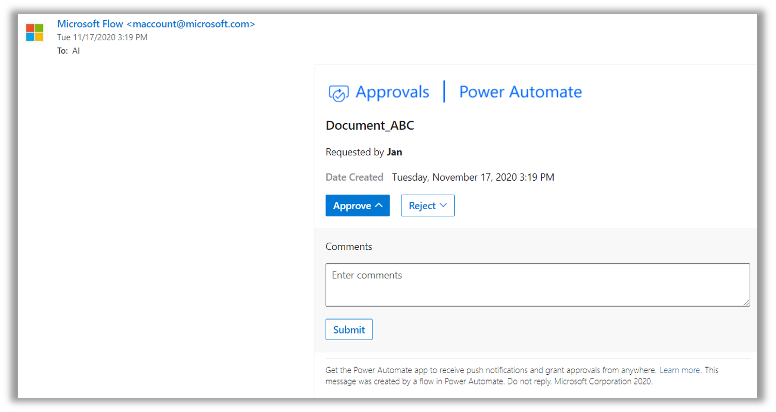Click the Date Created label
The height and width of the screenshot is (412, 776).
coord(354,177)
